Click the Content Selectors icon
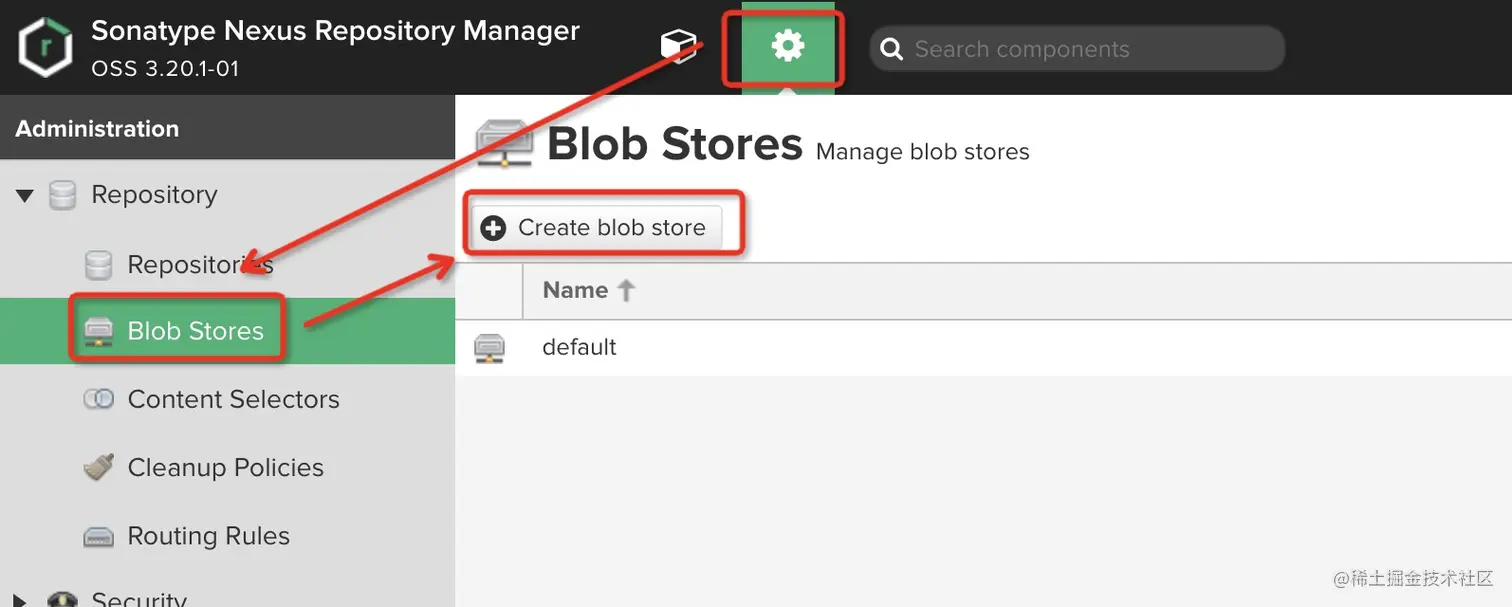This screenshot has width=1512, height=607. [x=98, y=399]
